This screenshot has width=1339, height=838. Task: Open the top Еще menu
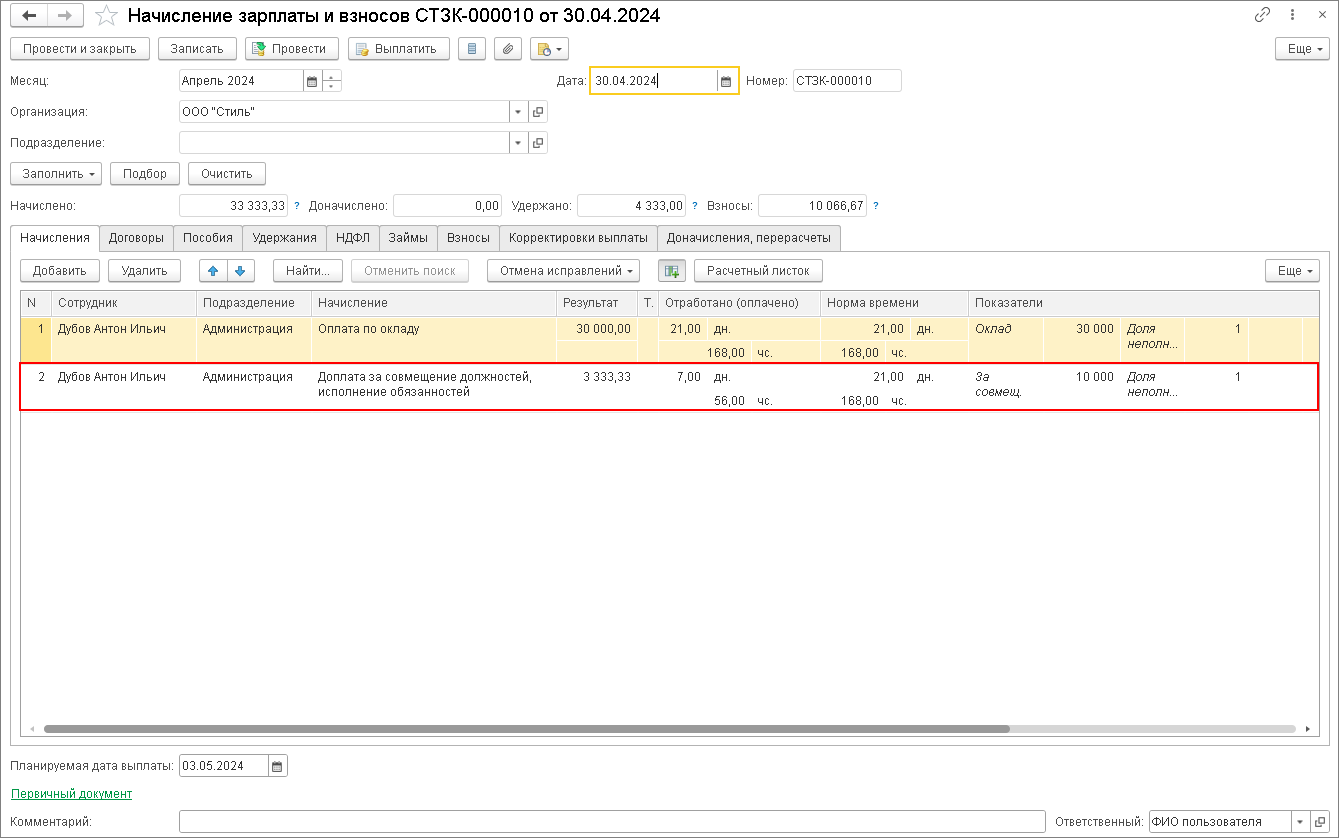coord(1301,48)
